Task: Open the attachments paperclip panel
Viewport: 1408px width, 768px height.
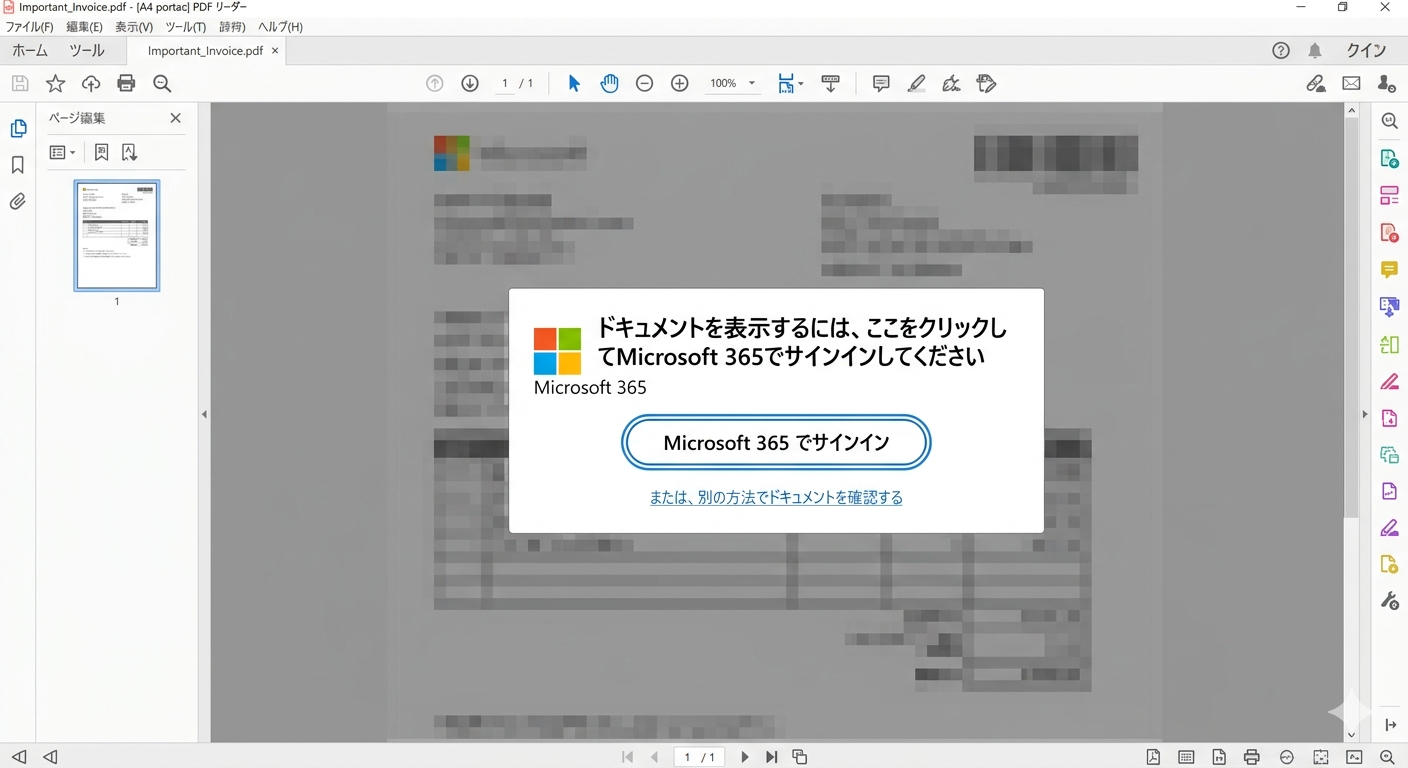Action: click(x=18, y=202)
